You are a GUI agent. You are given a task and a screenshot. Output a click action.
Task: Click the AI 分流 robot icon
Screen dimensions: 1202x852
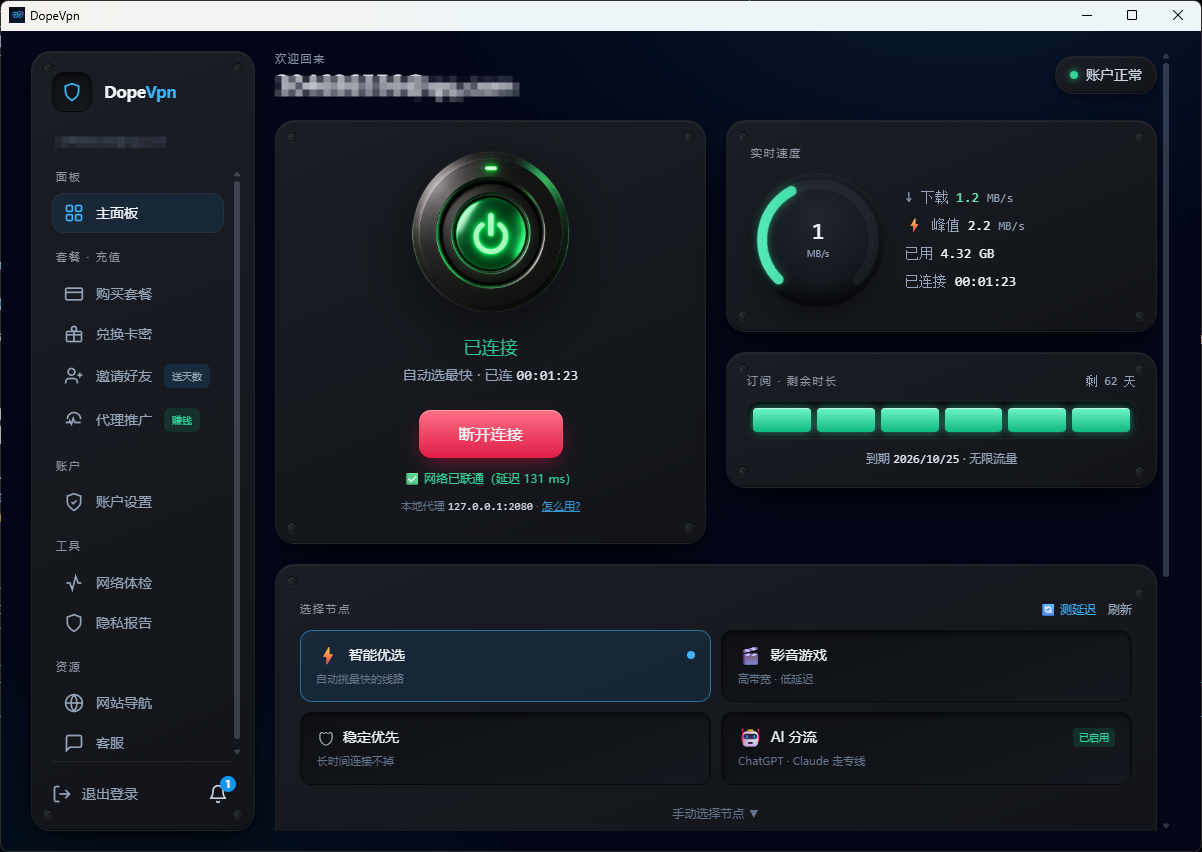(750, 738)
